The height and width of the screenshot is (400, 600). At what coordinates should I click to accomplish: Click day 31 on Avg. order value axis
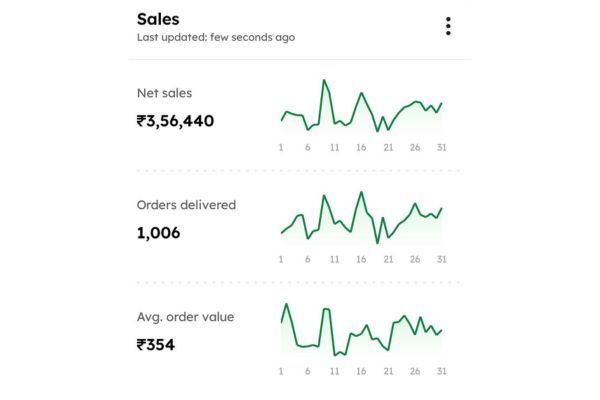[441, 372]
